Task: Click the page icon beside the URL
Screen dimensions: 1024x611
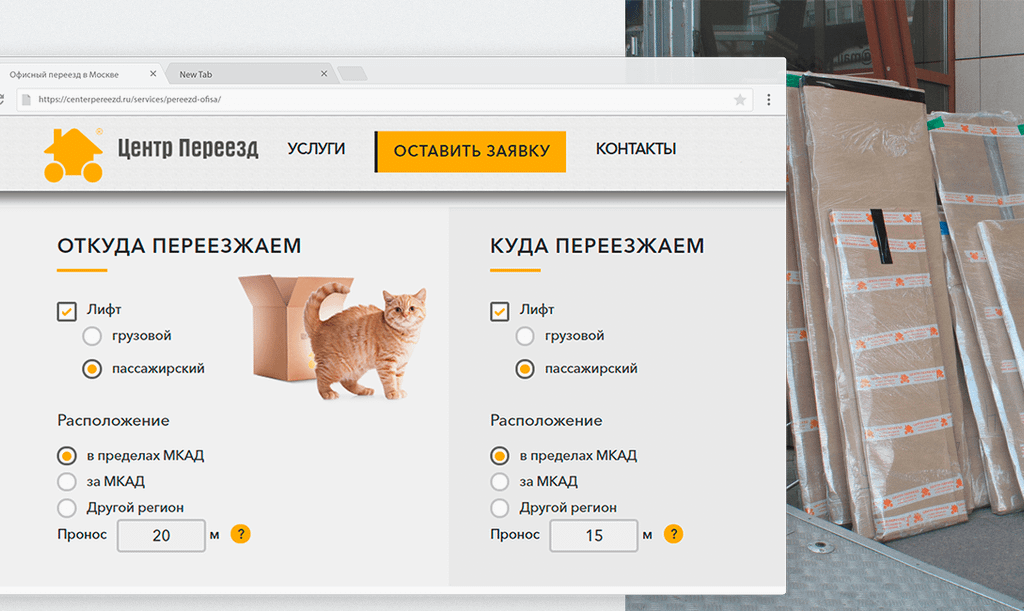Action: 26,100
